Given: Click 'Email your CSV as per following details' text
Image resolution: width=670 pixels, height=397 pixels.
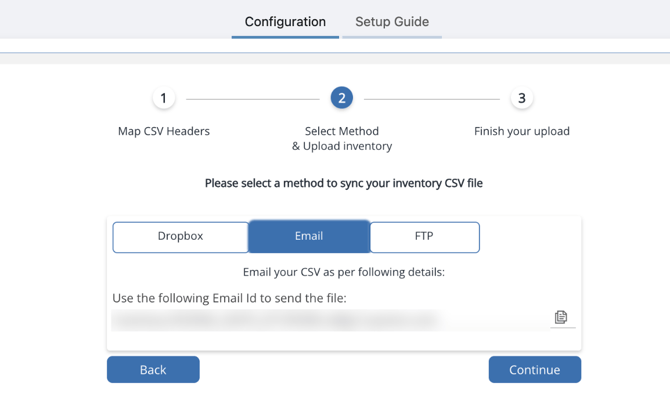Looking at the screenshot, I should point(344,272).
